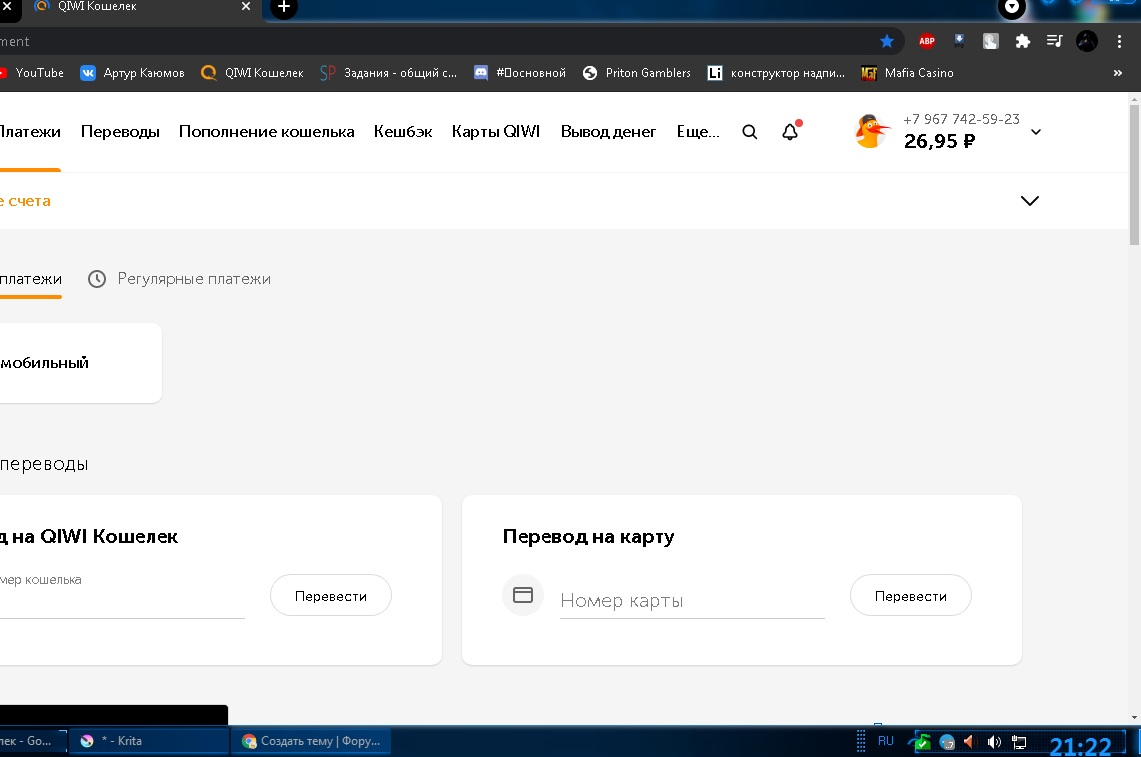Click the QIWI bird profile avatar
The height and width of the screenshot is (757, 1141).
click(x=871, y=132)
